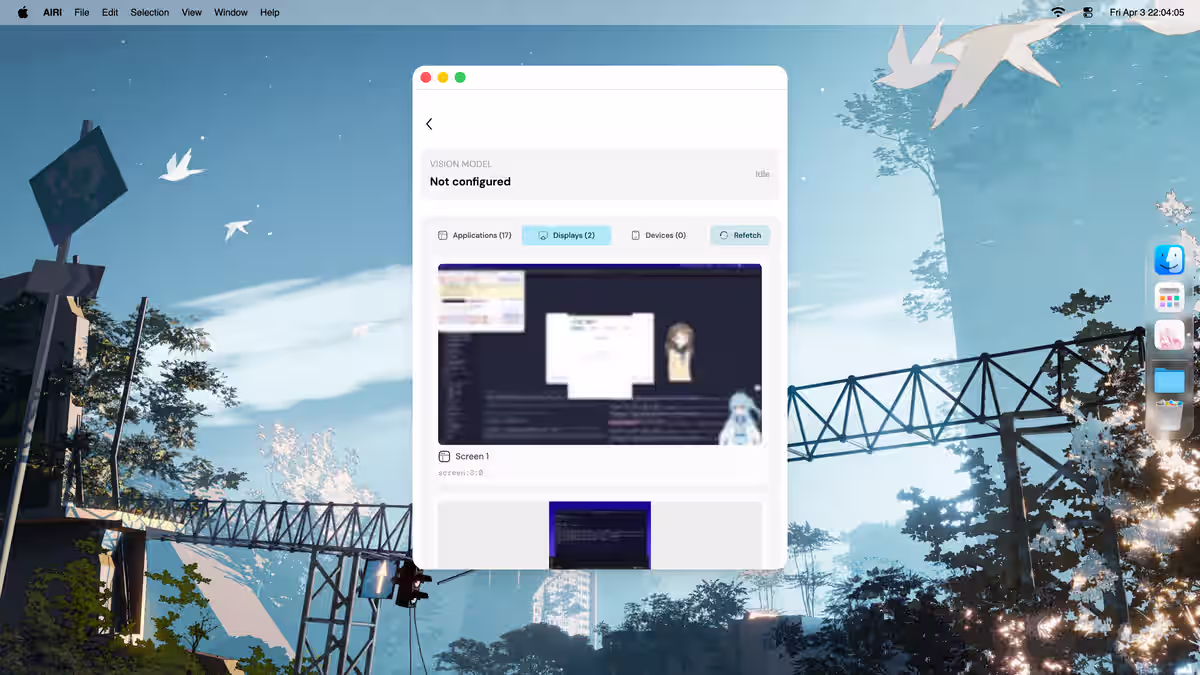The width and height of the screenshot is (1200, 675).
Task: Click the Screen 1 label text
Action: [472, 456]
